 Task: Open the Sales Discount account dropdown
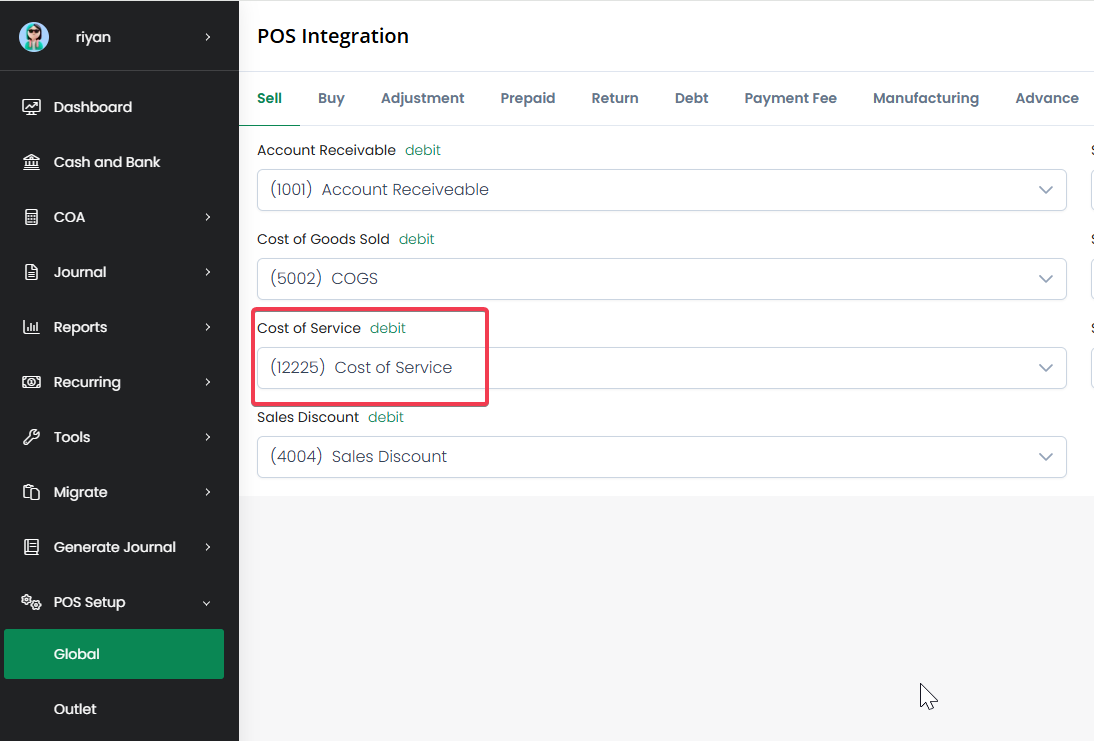(x=661, y=457)
